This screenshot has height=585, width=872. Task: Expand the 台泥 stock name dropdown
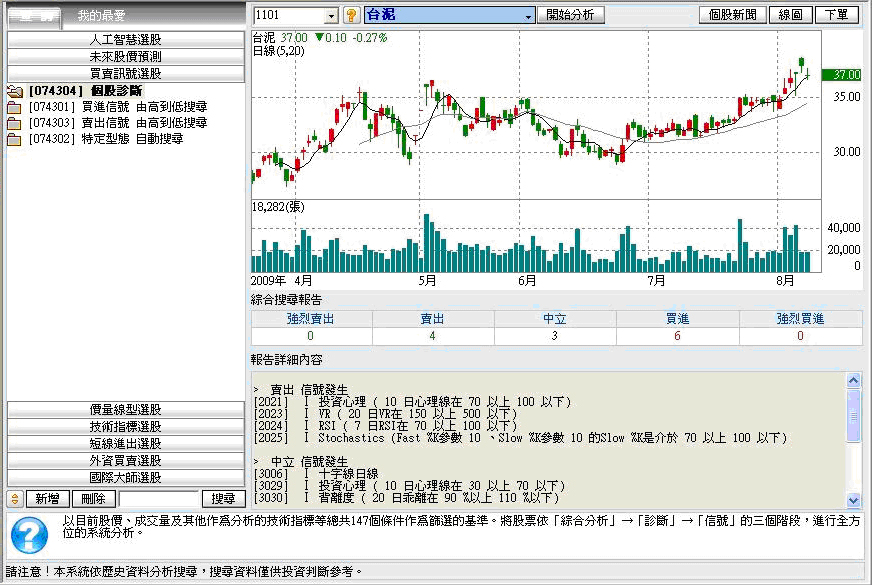tap(528, 16)
